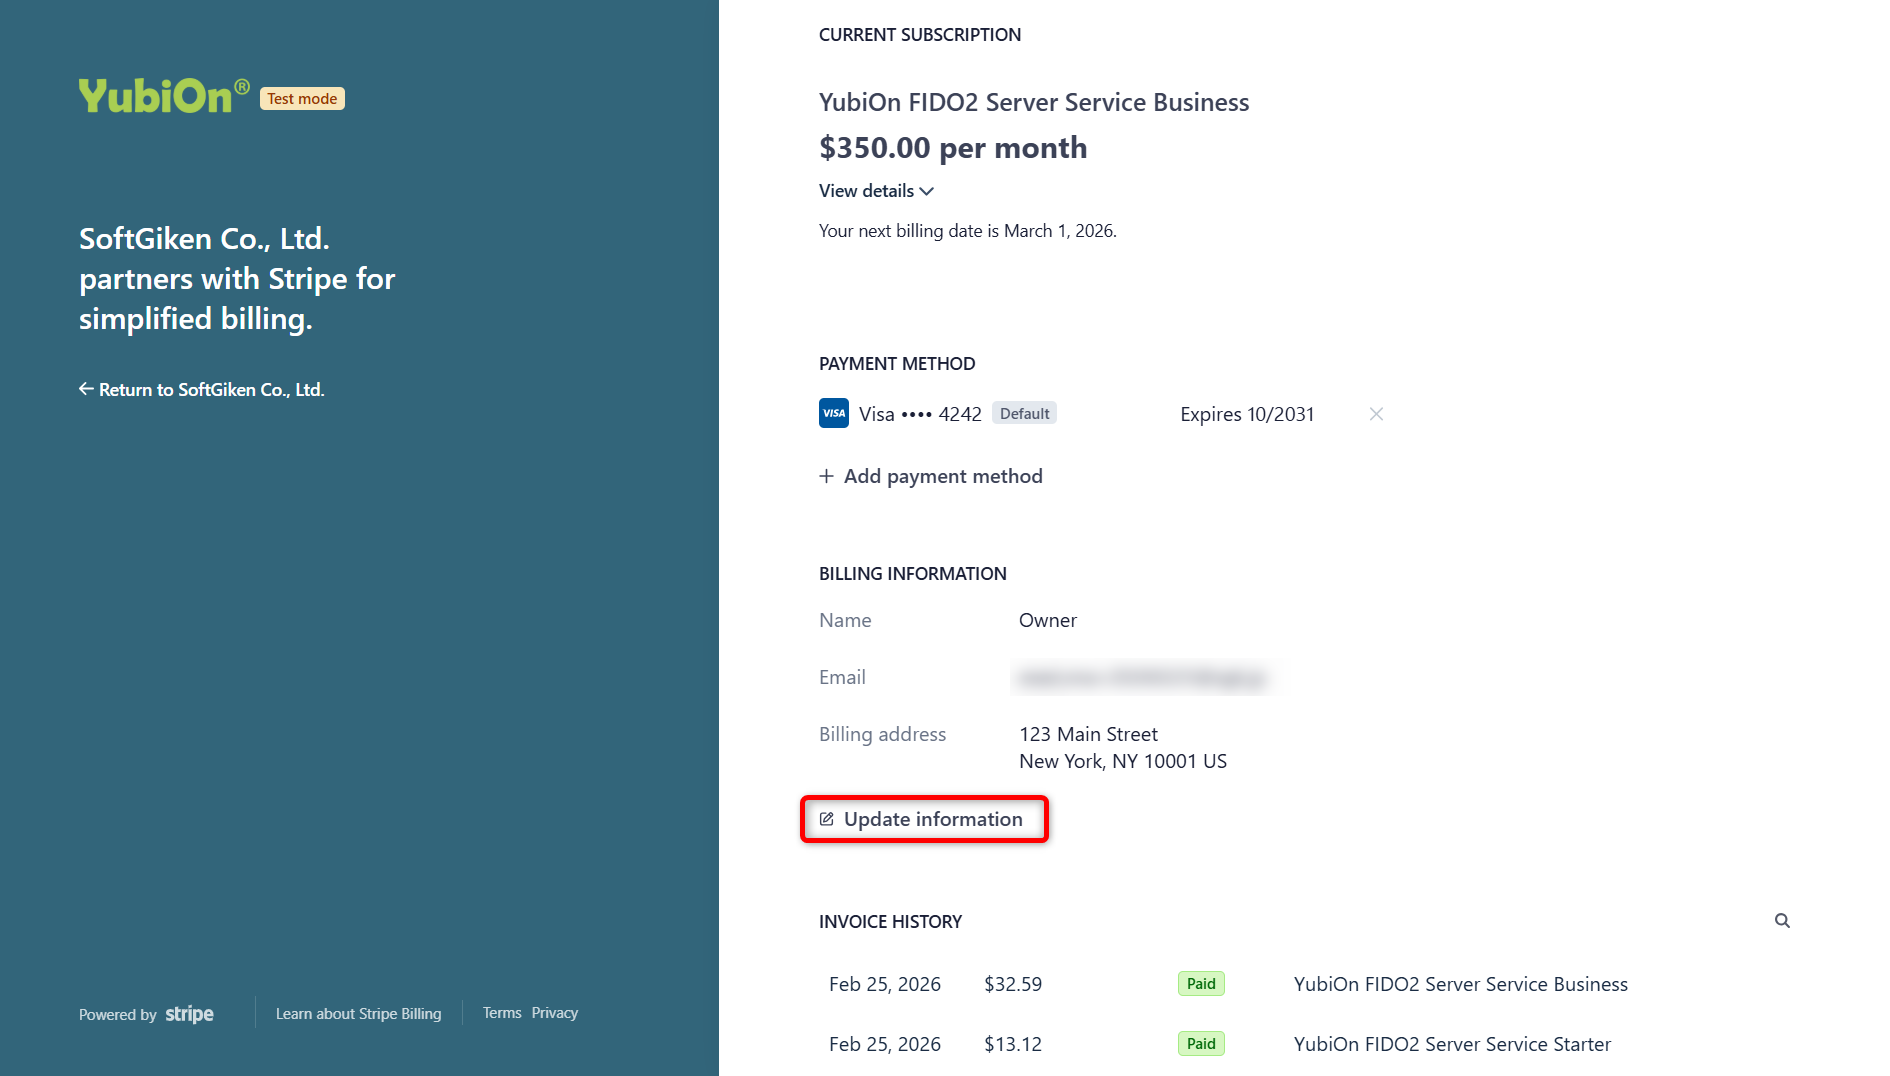The height and width of the screenshot is (1076, 1890).
Task: Open the invoice history search magnifier
Action: click(1783, 920)
